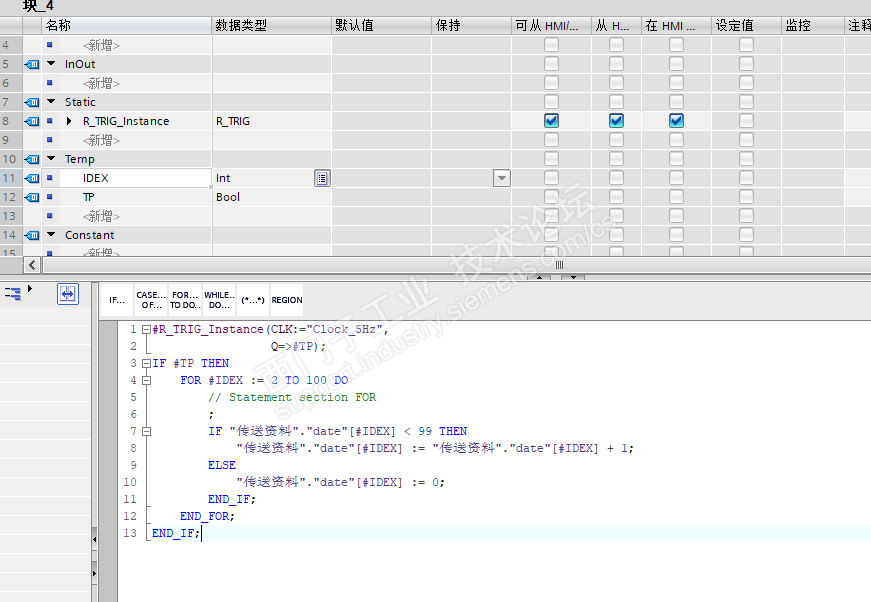This screenshot has width=871, height=602.
Task: Uncheck writable from HMI for R_TRIG_Instance
Action: coord(617,121)
